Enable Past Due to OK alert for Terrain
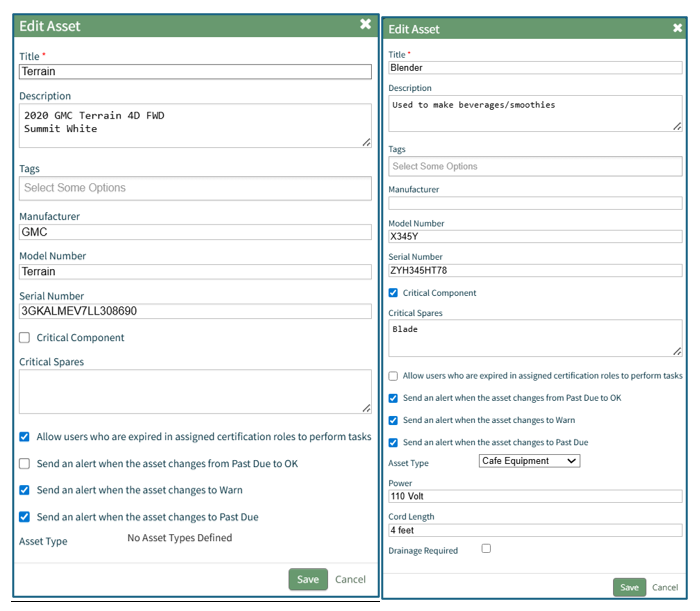The height and width of the screenshot is (611, 700). pyautogui.click(x=25, y=464)
